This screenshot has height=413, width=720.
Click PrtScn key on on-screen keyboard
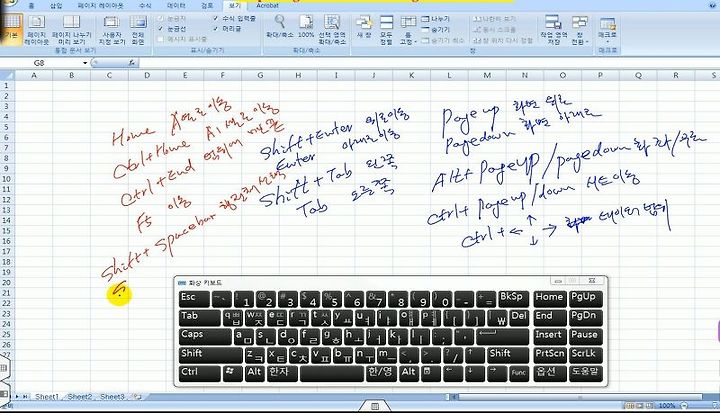pyautogui.click(x=549, y=355)
